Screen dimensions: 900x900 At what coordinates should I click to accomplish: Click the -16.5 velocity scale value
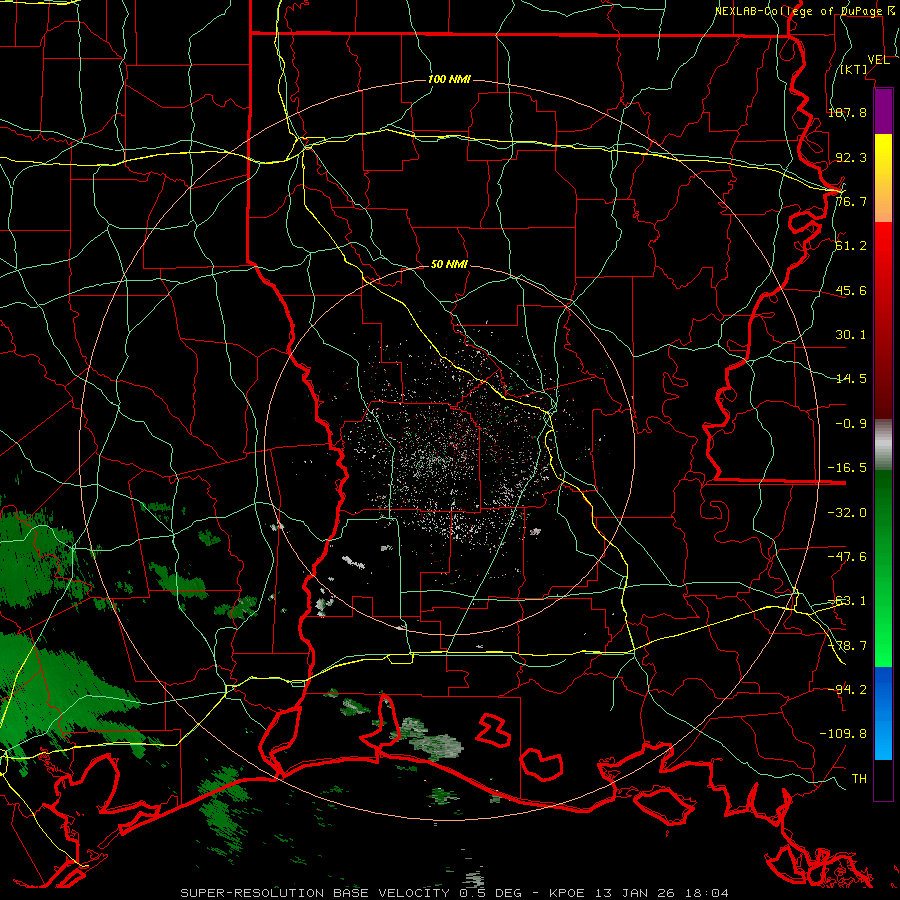coord(847,468)
